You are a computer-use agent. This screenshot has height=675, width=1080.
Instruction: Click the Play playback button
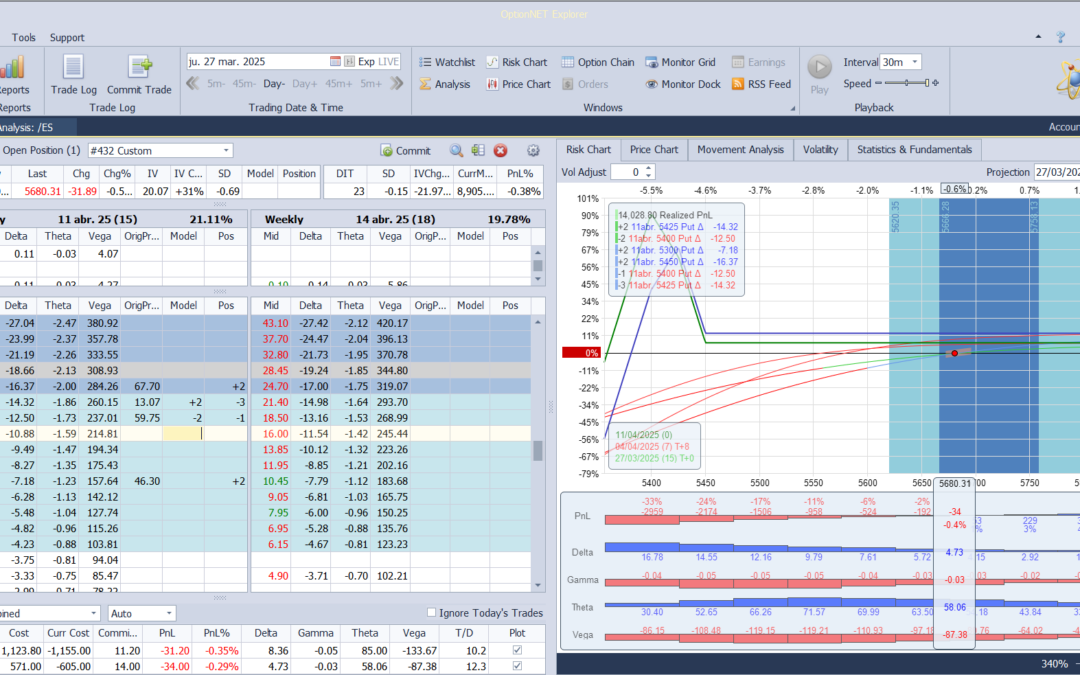tap(819, 74)
